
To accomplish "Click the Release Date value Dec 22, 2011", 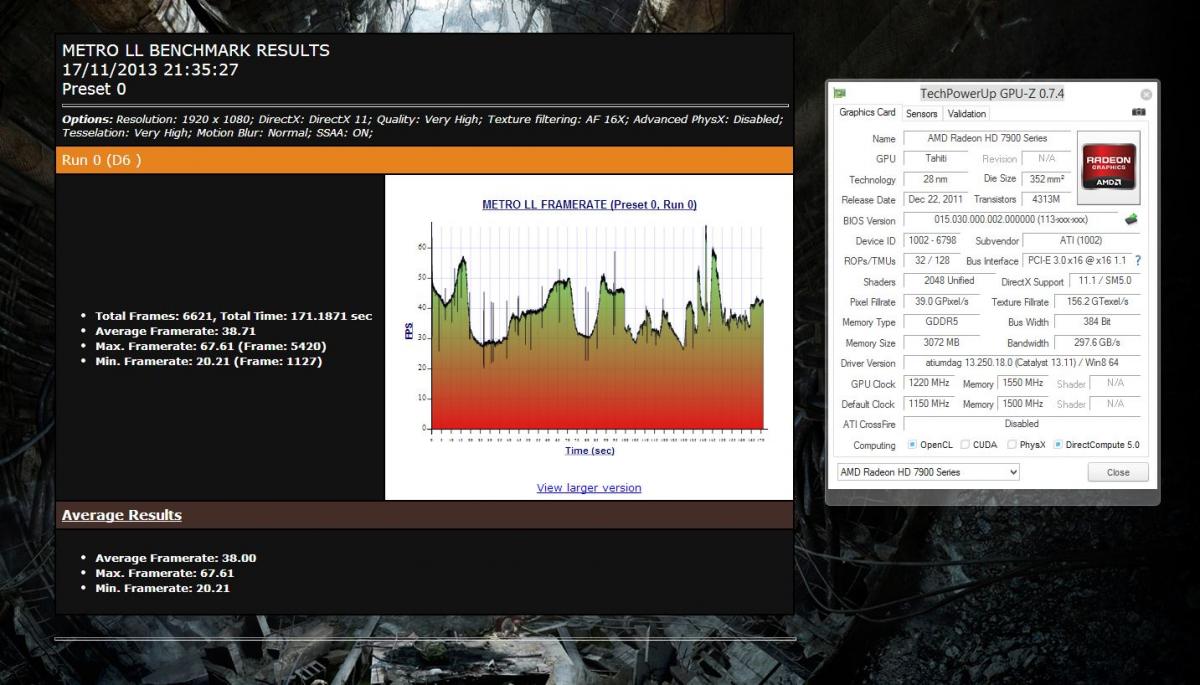I will click(x=936, y=199).
